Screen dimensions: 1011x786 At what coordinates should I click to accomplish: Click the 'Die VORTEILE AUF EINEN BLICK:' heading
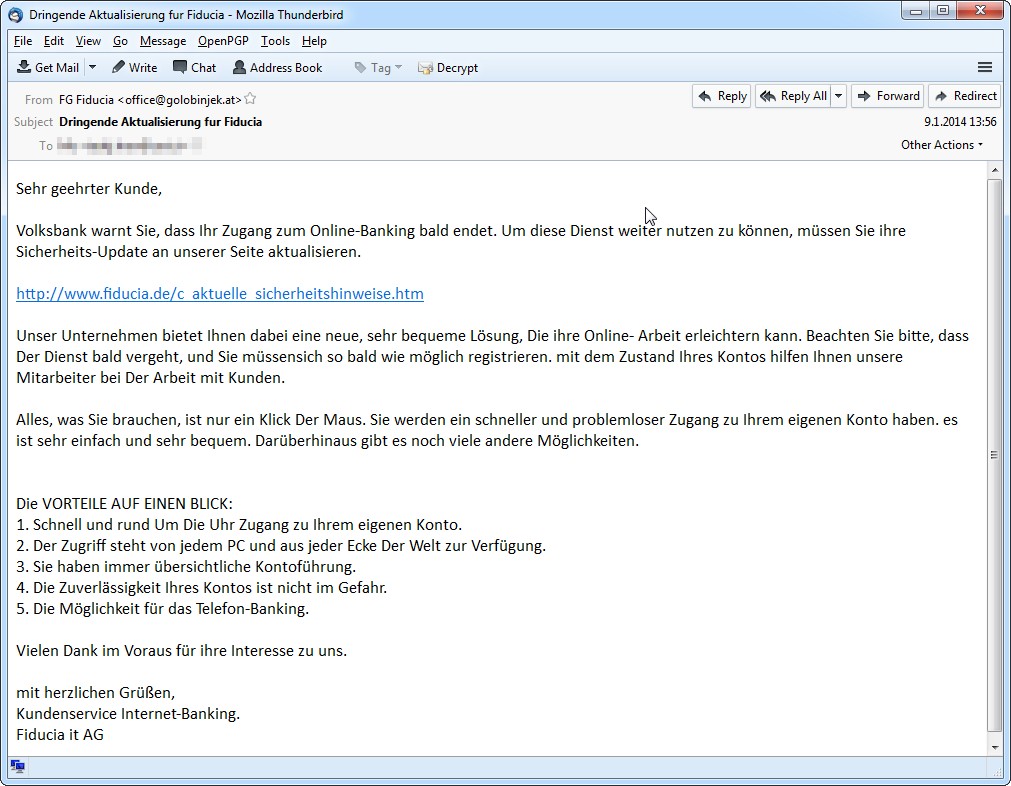[x=124, y=504]
